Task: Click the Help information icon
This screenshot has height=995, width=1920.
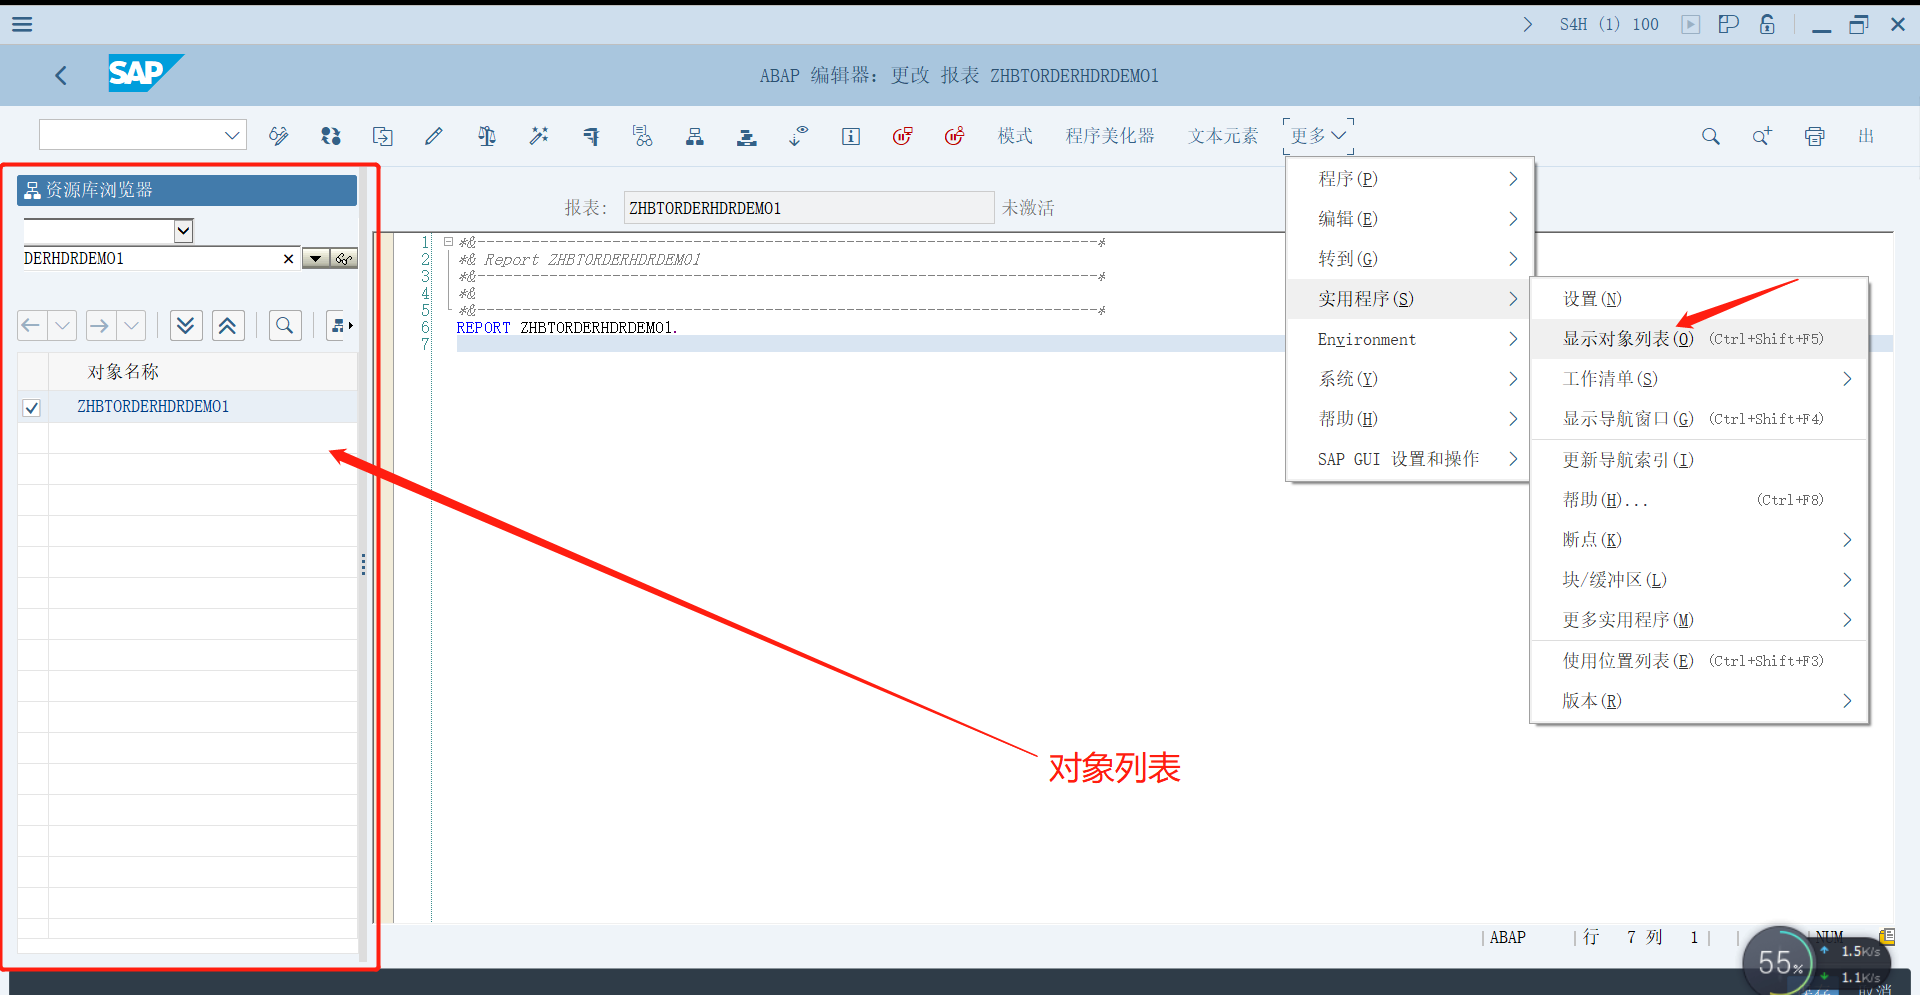Action: tap(851, 136)
